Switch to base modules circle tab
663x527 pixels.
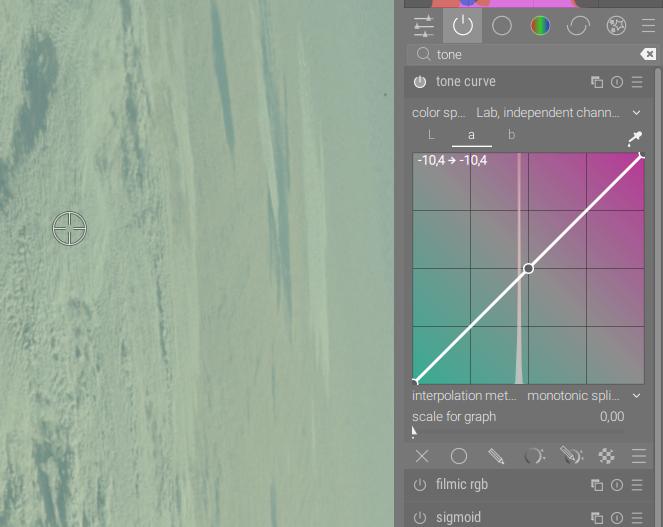[x=501, y=26]
